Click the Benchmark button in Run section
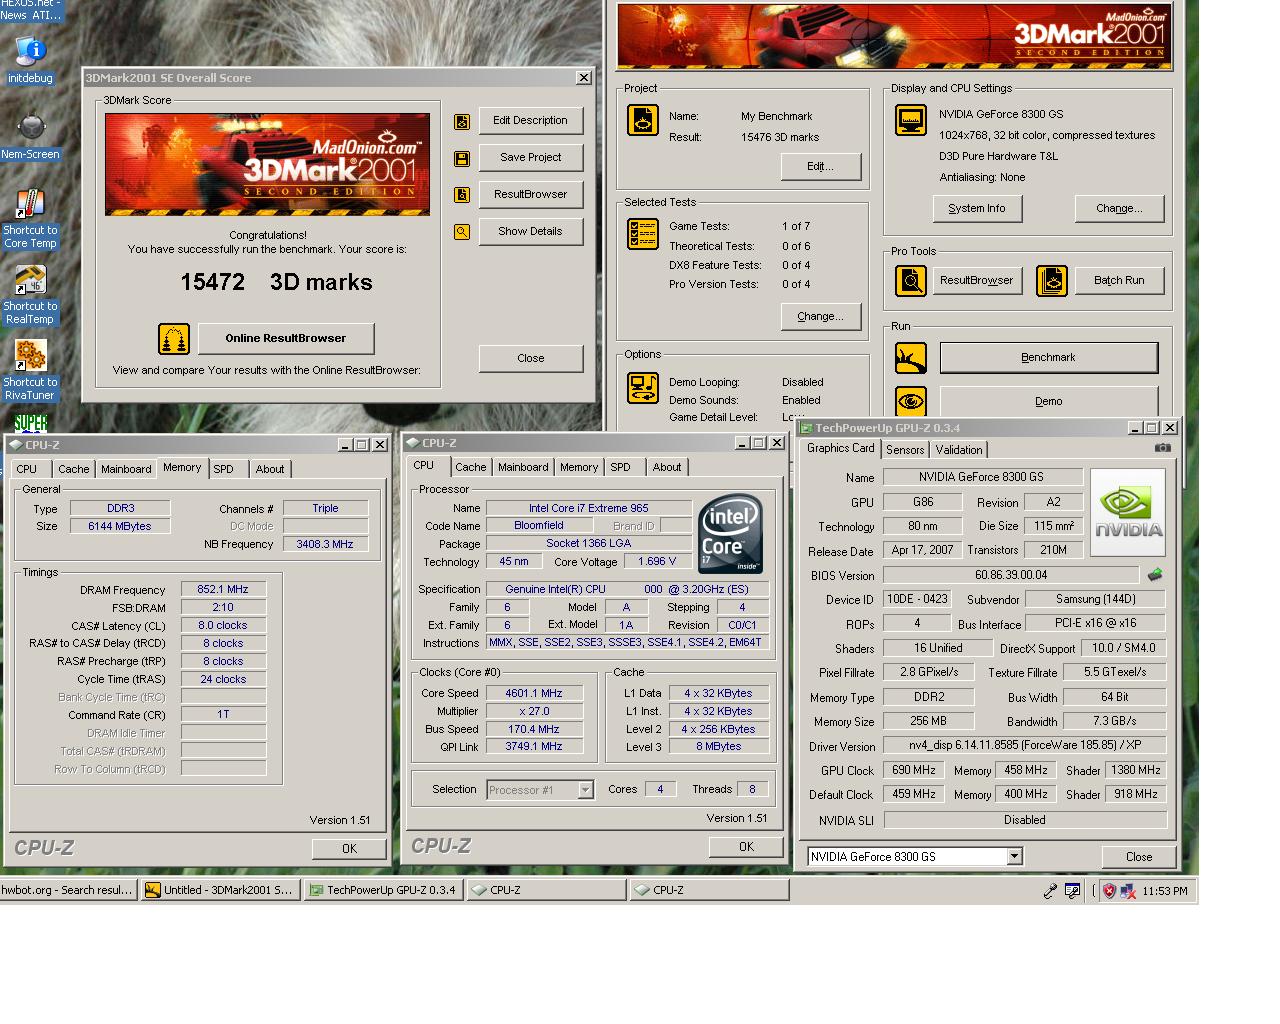The image size is (1280, 1024). pos(1048,357)
